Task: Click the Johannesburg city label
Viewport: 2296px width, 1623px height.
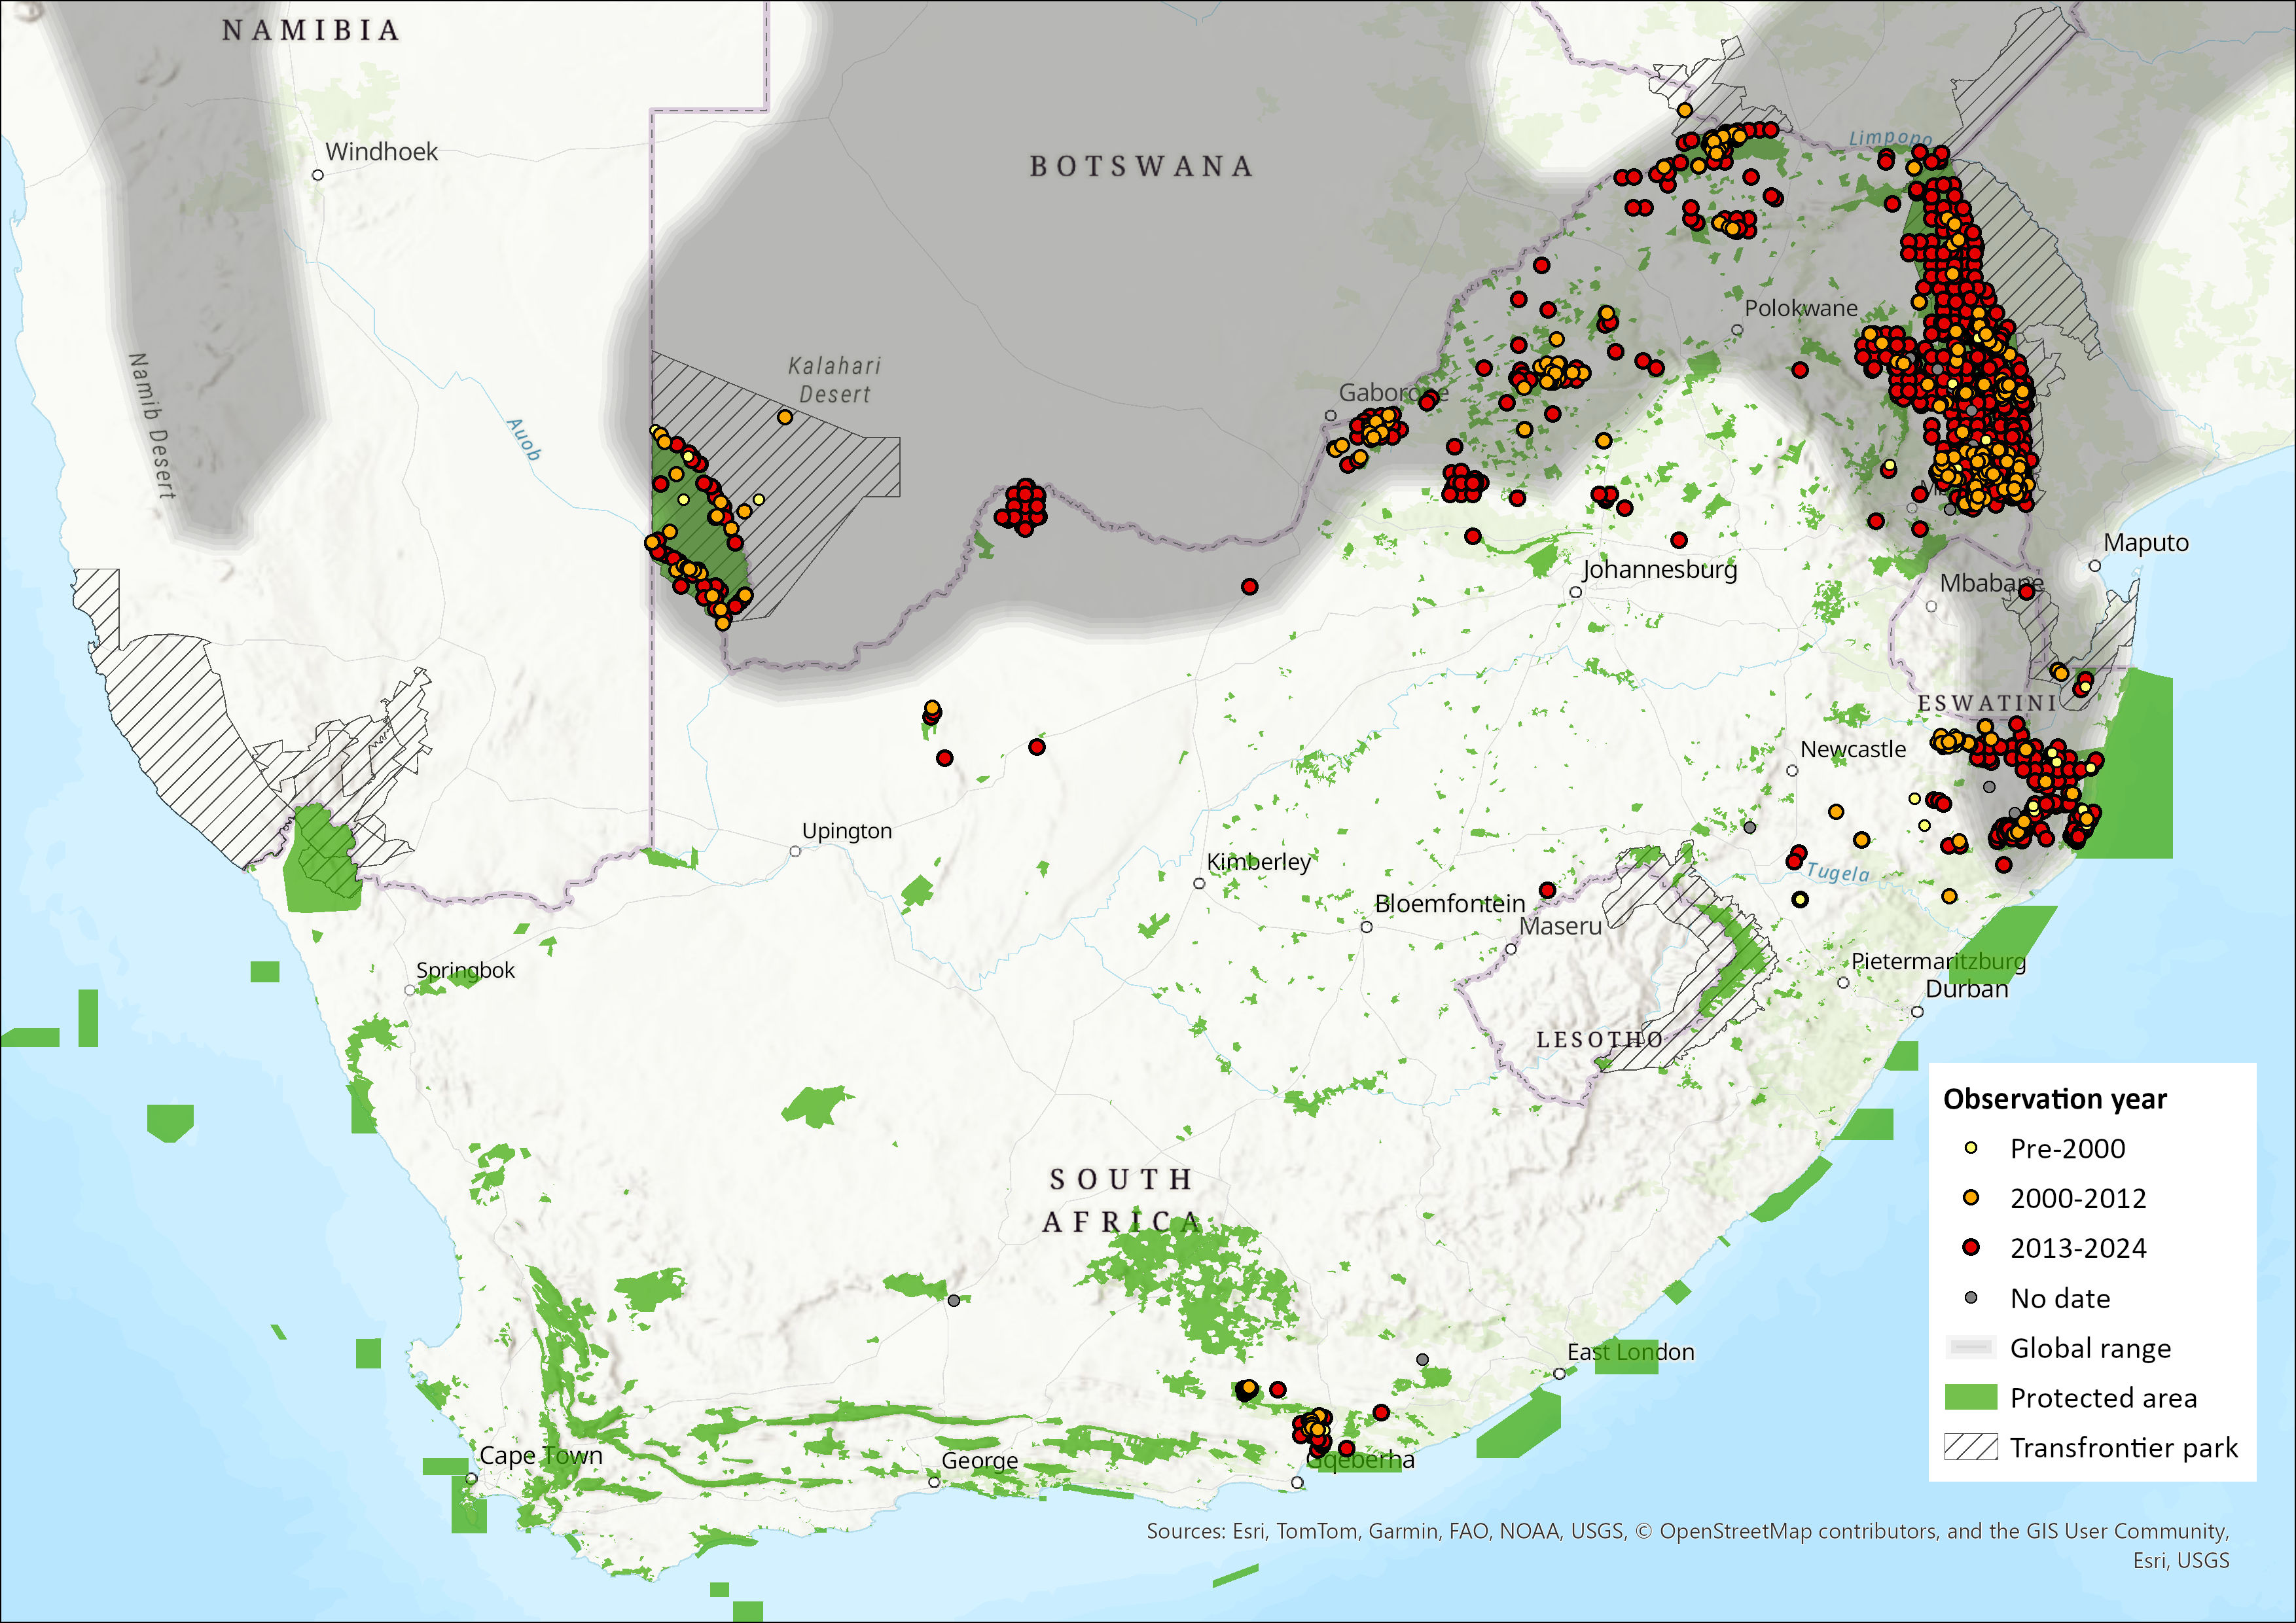Action: [1659, 569]
